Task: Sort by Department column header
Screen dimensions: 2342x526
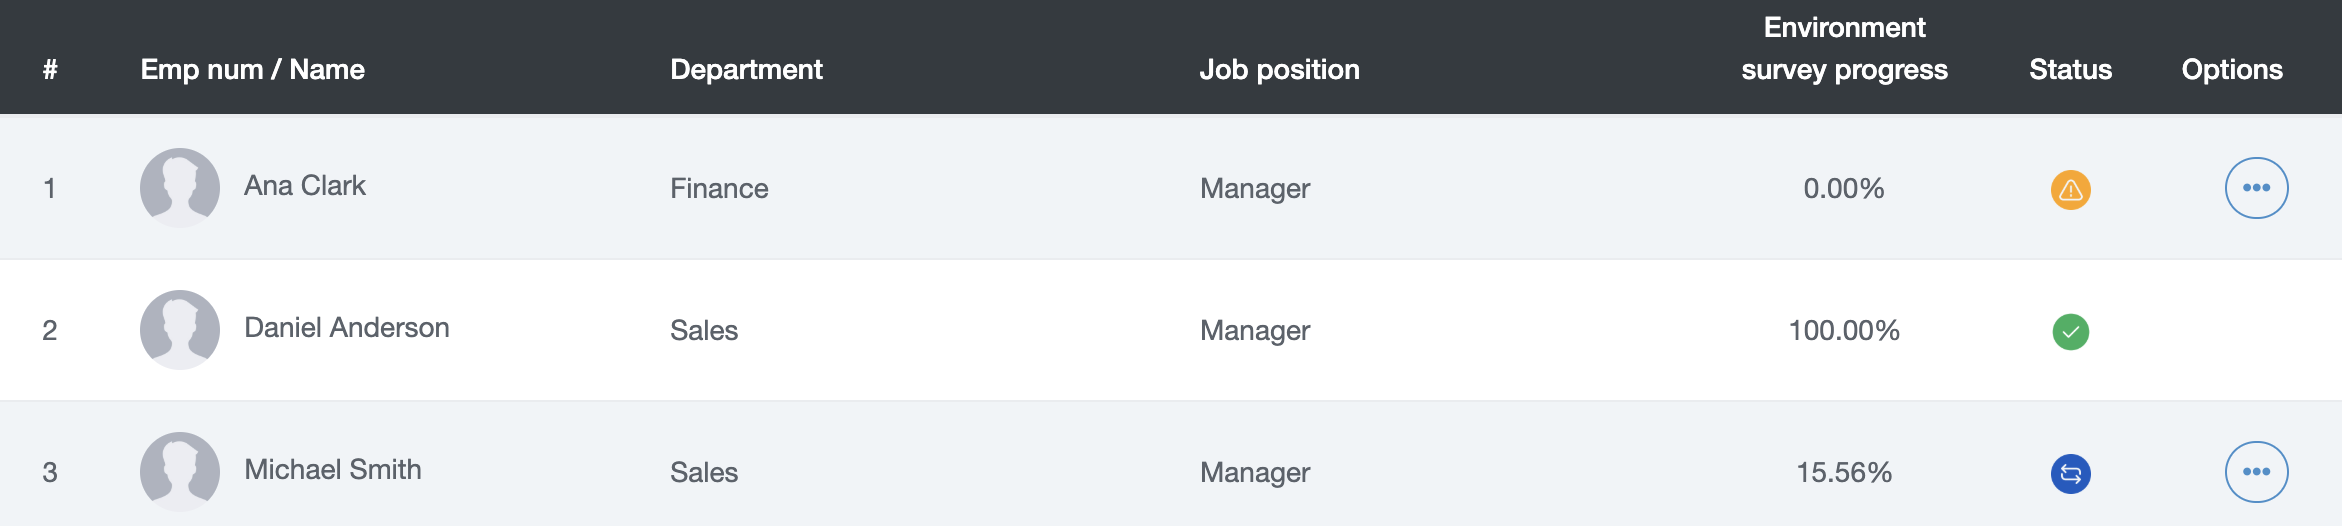Action: point(746,69)
